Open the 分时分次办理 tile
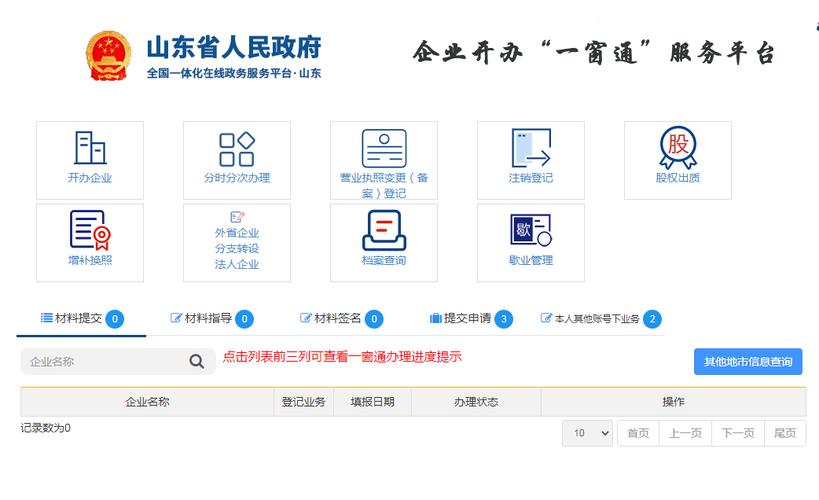Viewport: 819px width, 500px height. [x=237, y=160]
